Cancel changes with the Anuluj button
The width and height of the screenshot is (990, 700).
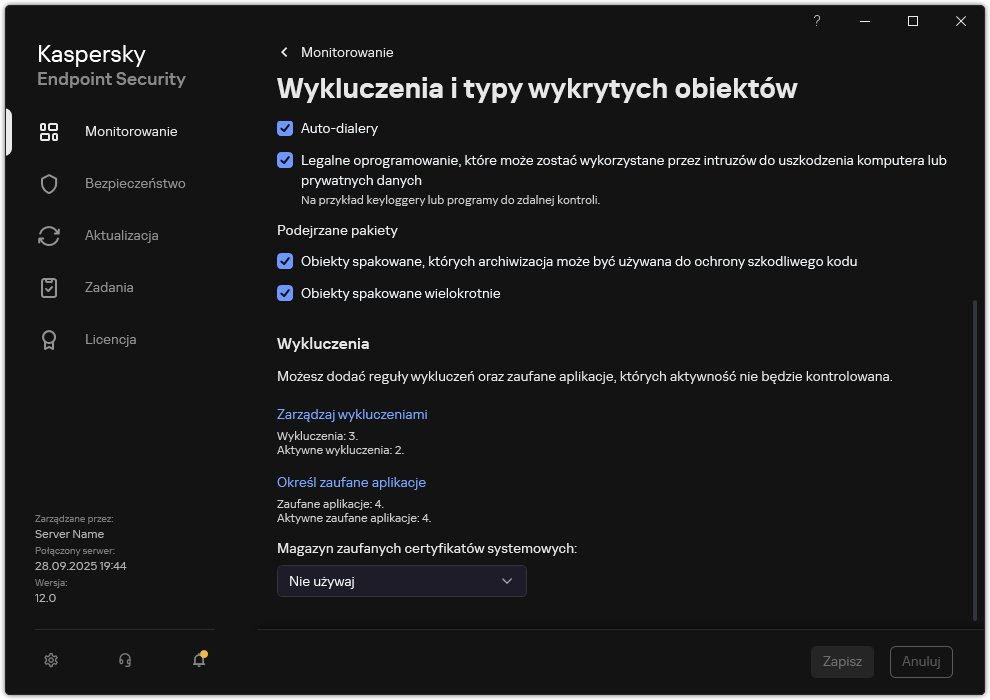920,661
